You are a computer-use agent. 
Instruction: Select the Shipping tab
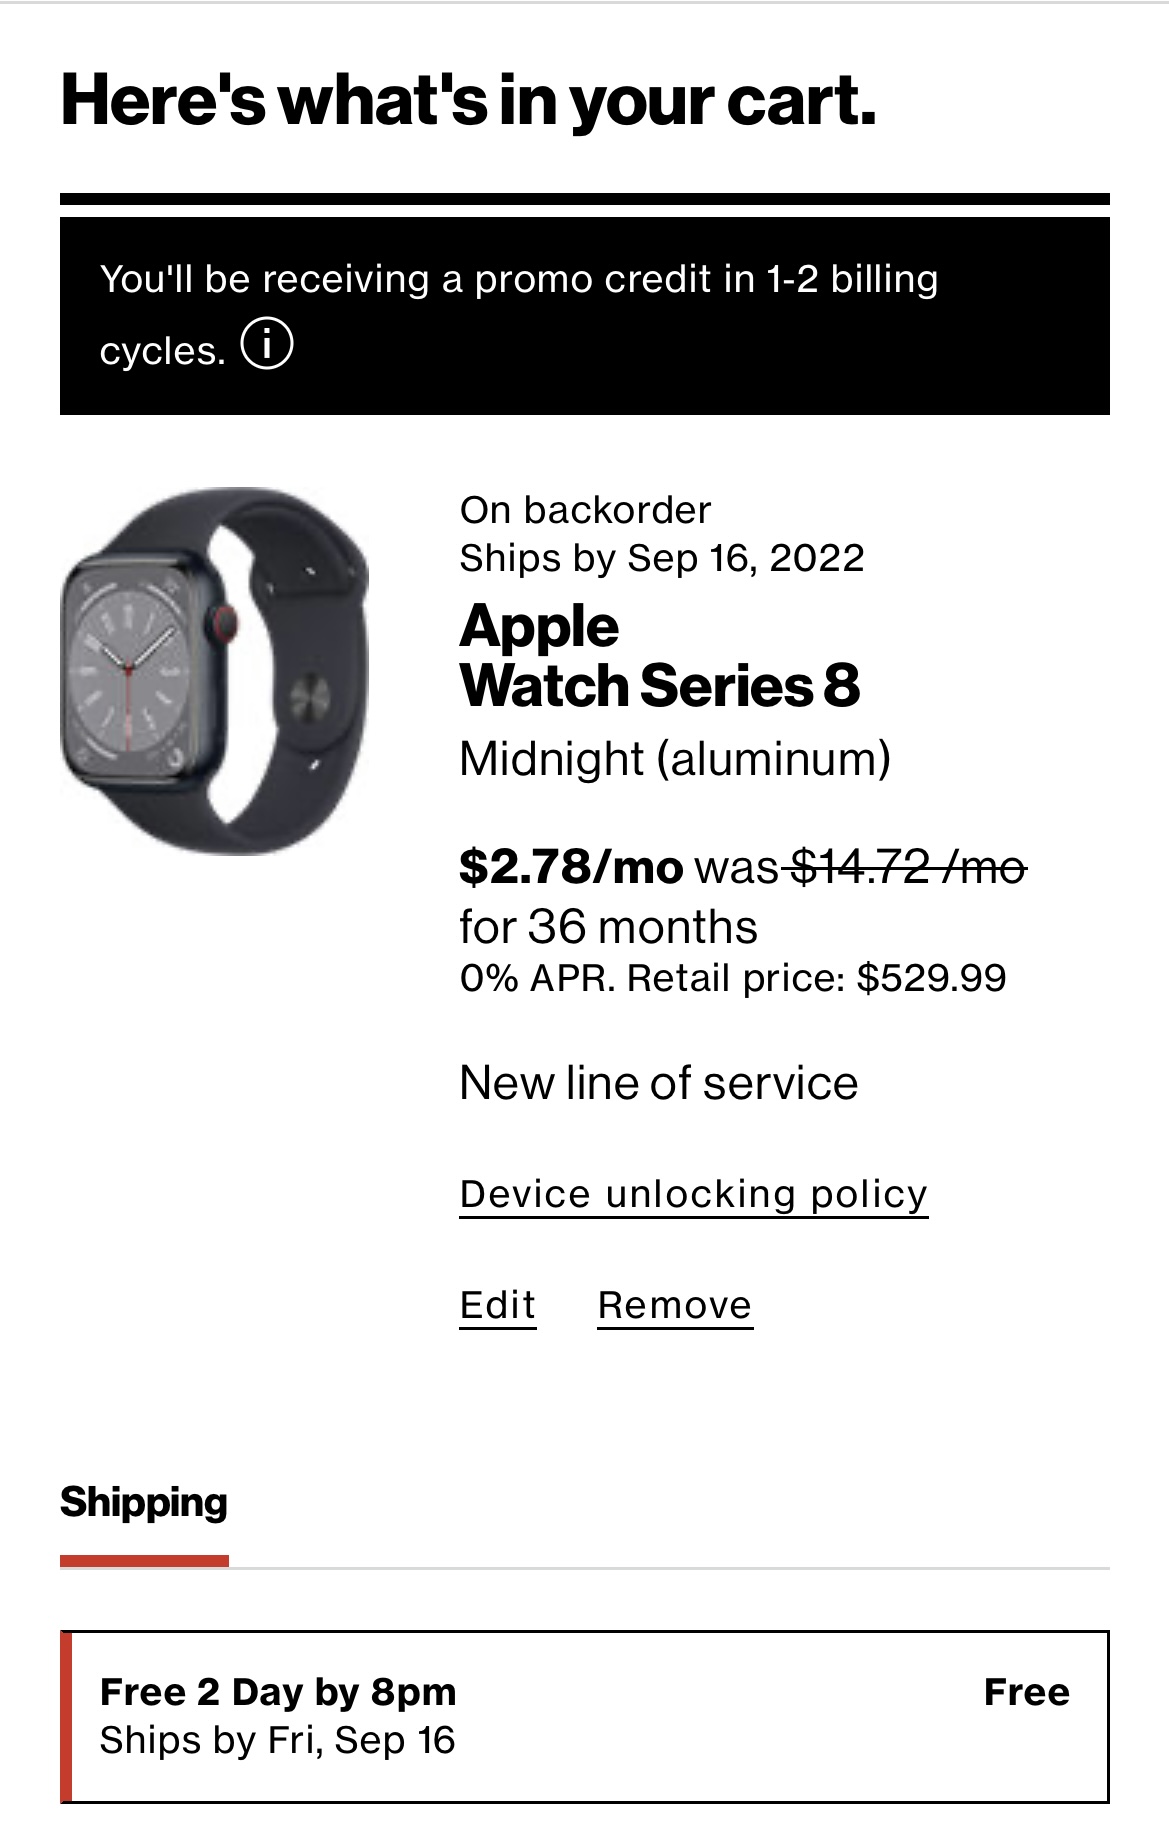click(x=144, y=1503)
